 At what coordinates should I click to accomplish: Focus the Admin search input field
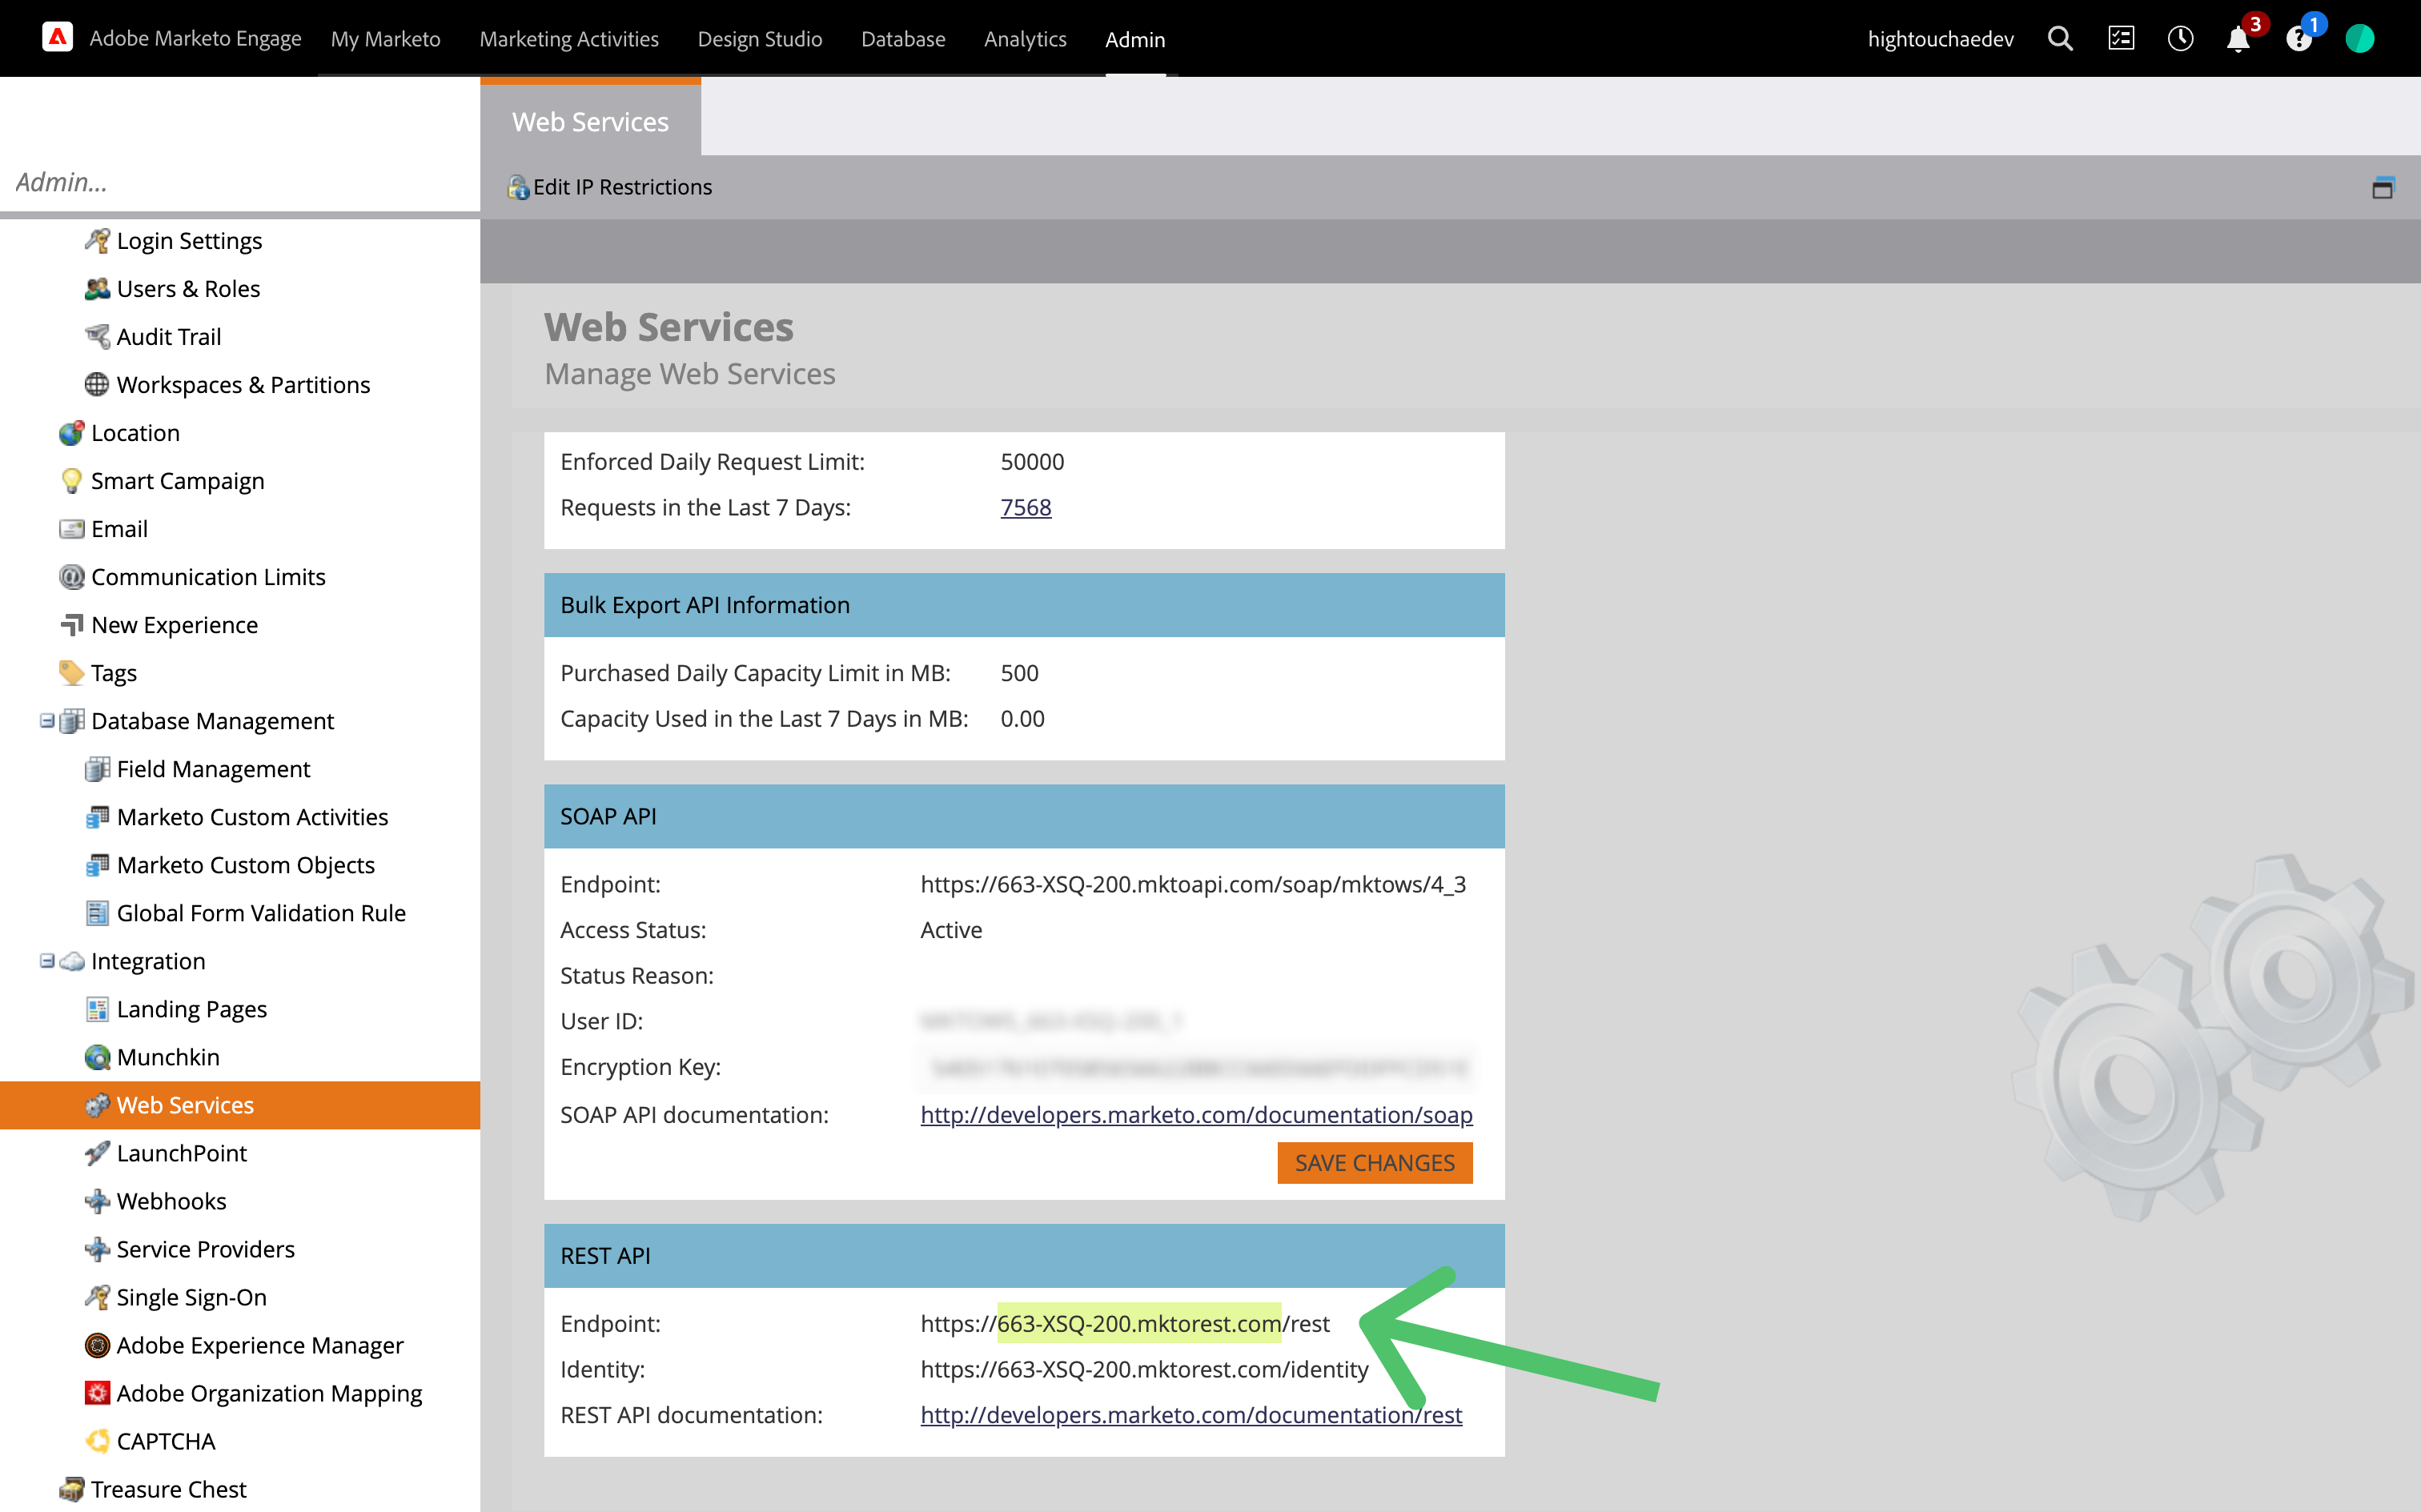pyautogui.click(x=240, y=182)
